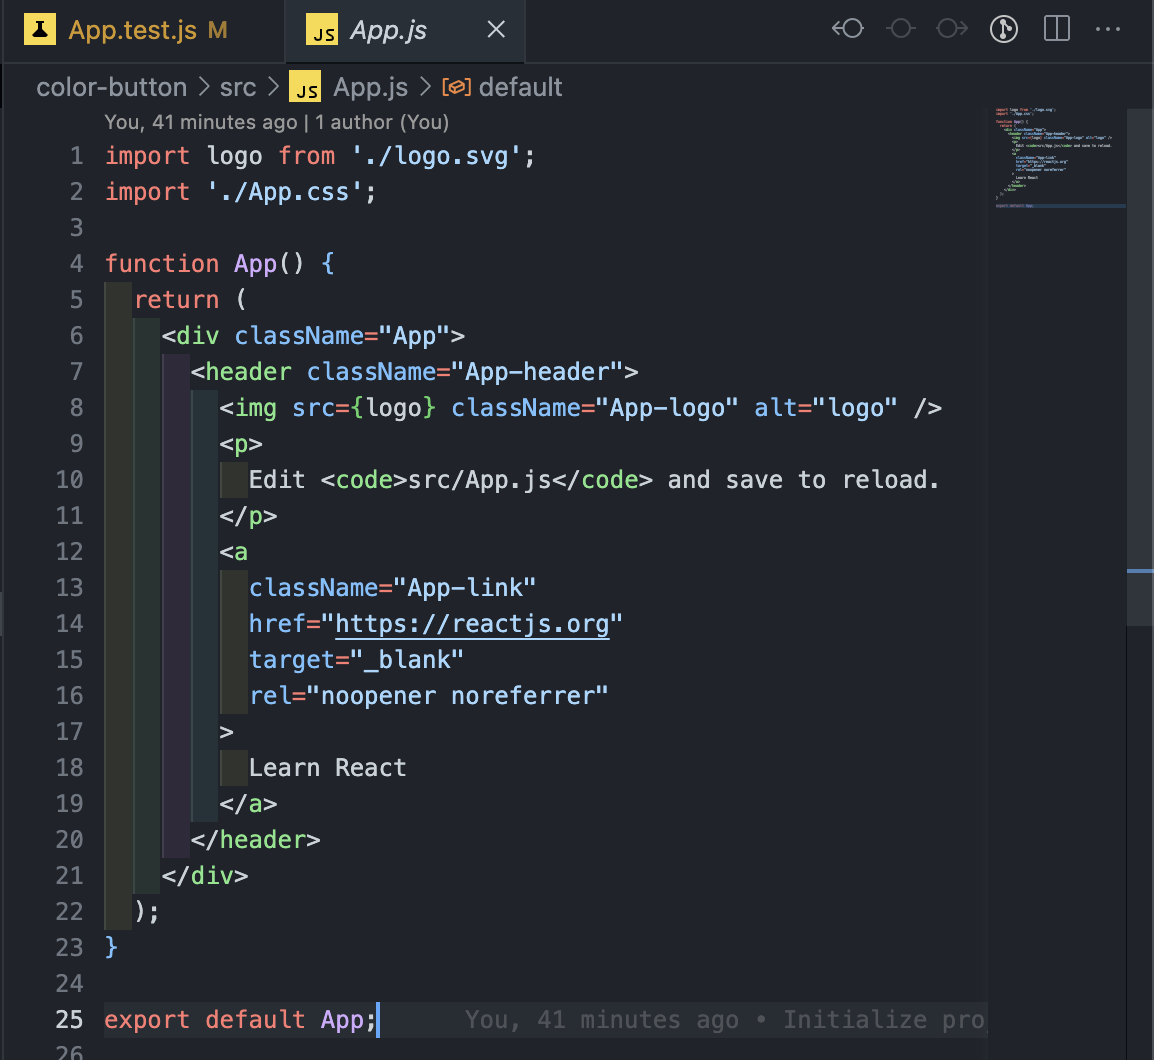
Task: Switch to the App.test.js tab
Action: pyautogui.click(x=144, y=30)
